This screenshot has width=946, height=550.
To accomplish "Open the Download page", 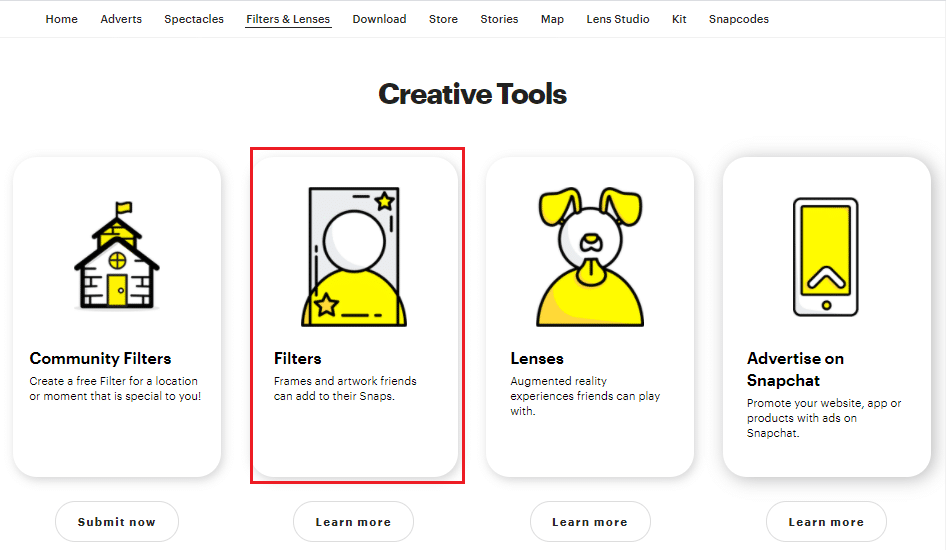I will (x=379, y=19).
